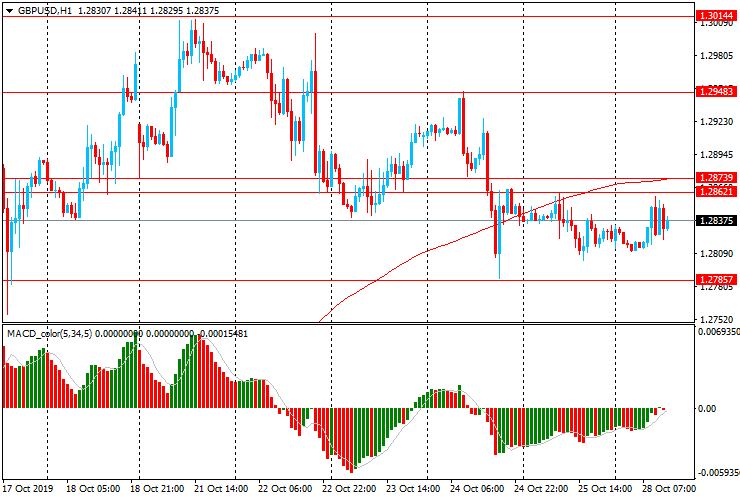Click the 24 Oct 06:00 time axis label

tap(477, 488)
